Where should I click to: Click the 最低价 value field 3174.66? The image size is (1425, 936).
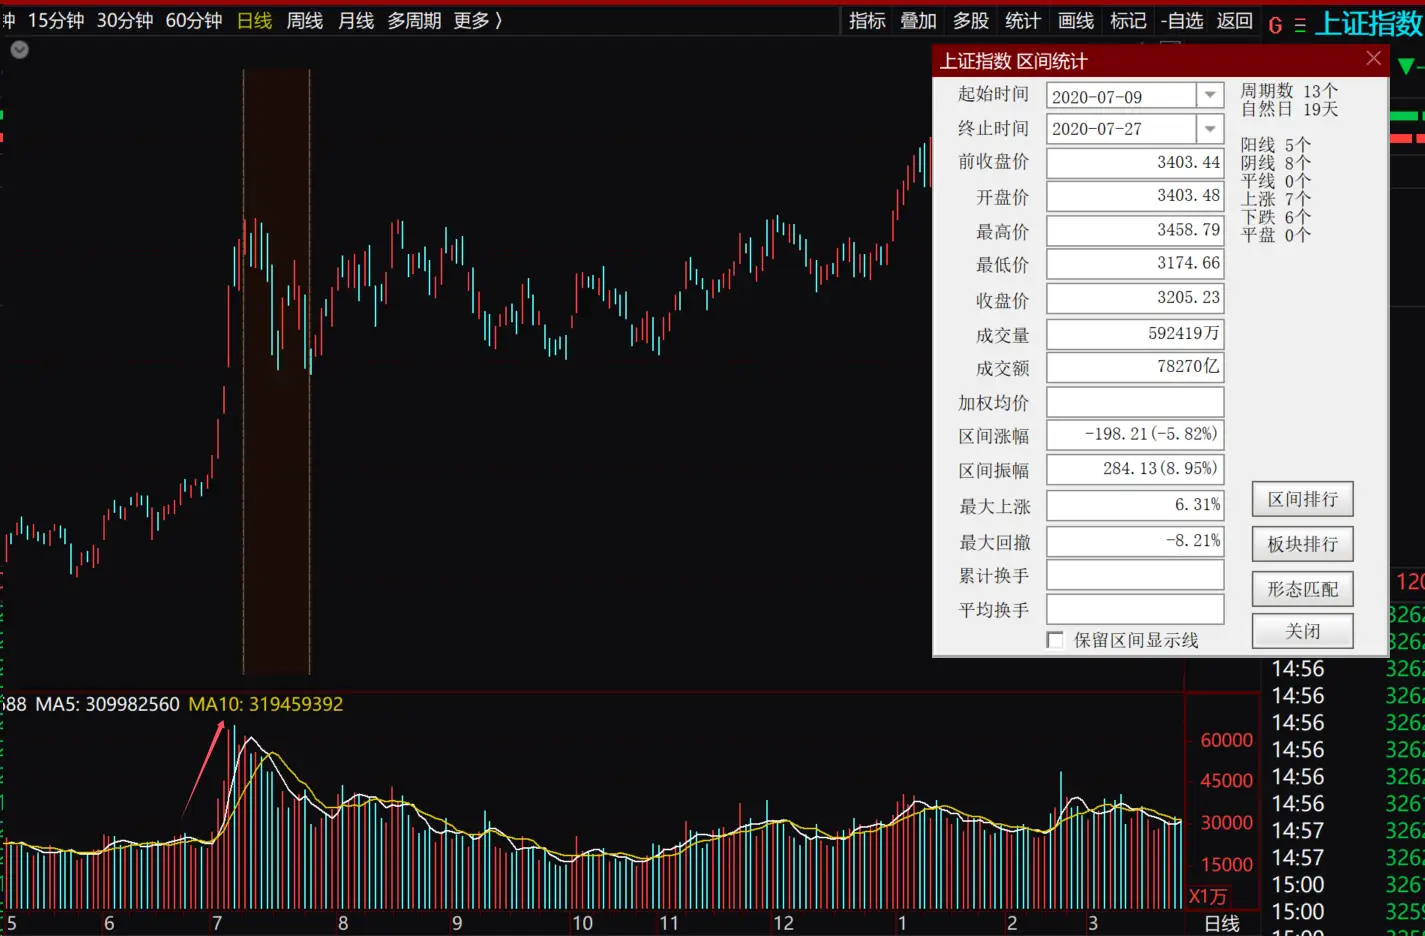(1135, 264)
